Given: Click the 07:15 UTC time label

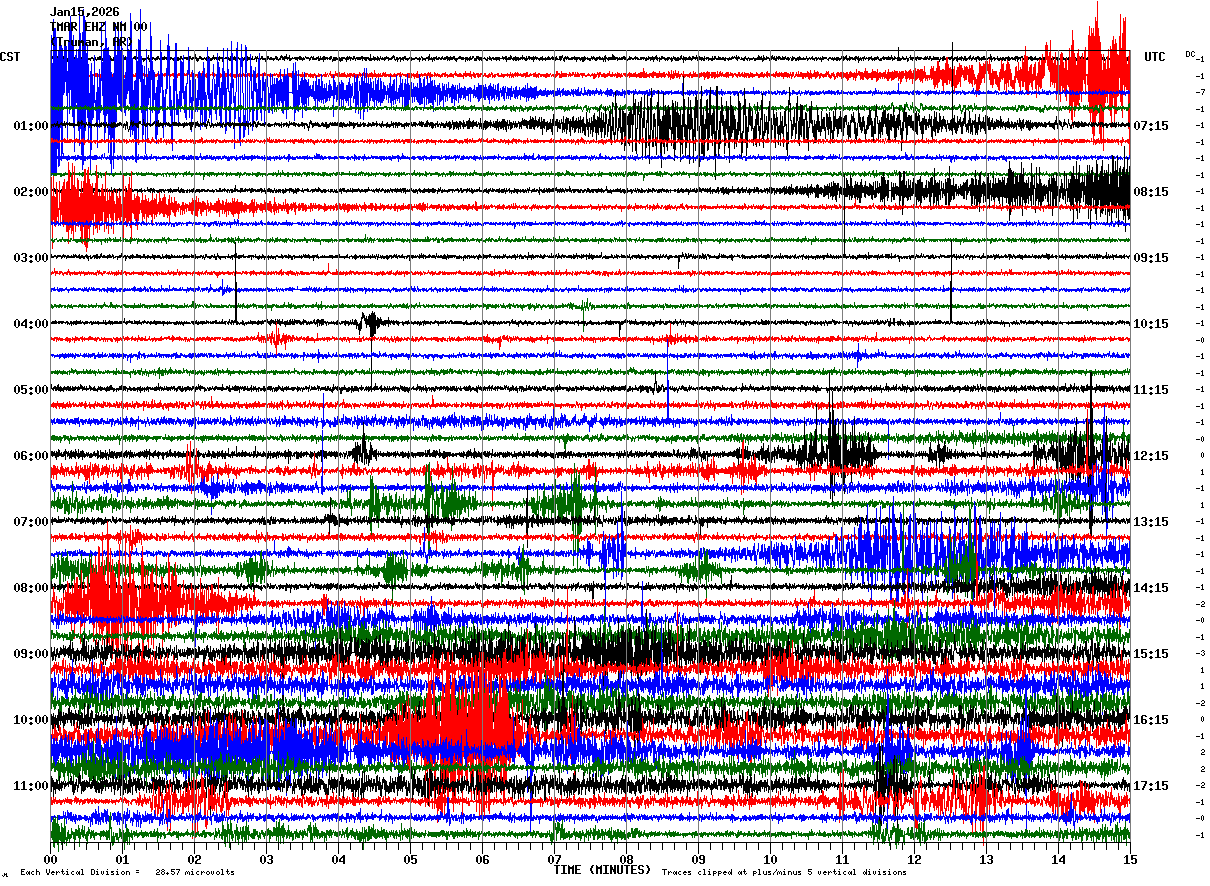Looking at the screenshot, I should point(1151,126).
